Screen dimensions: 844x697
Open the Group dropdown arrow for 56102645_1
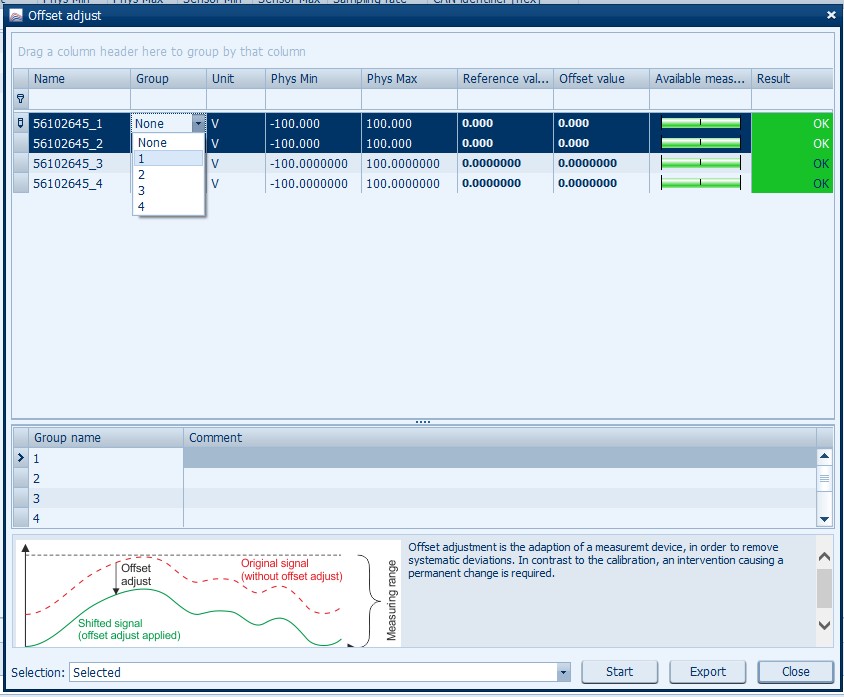point(199,123)
